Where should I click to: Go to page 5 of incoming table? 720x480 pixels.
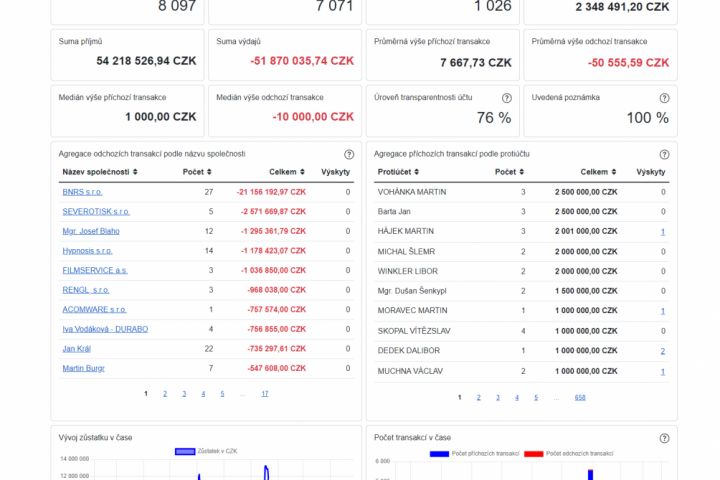(536, 398)
